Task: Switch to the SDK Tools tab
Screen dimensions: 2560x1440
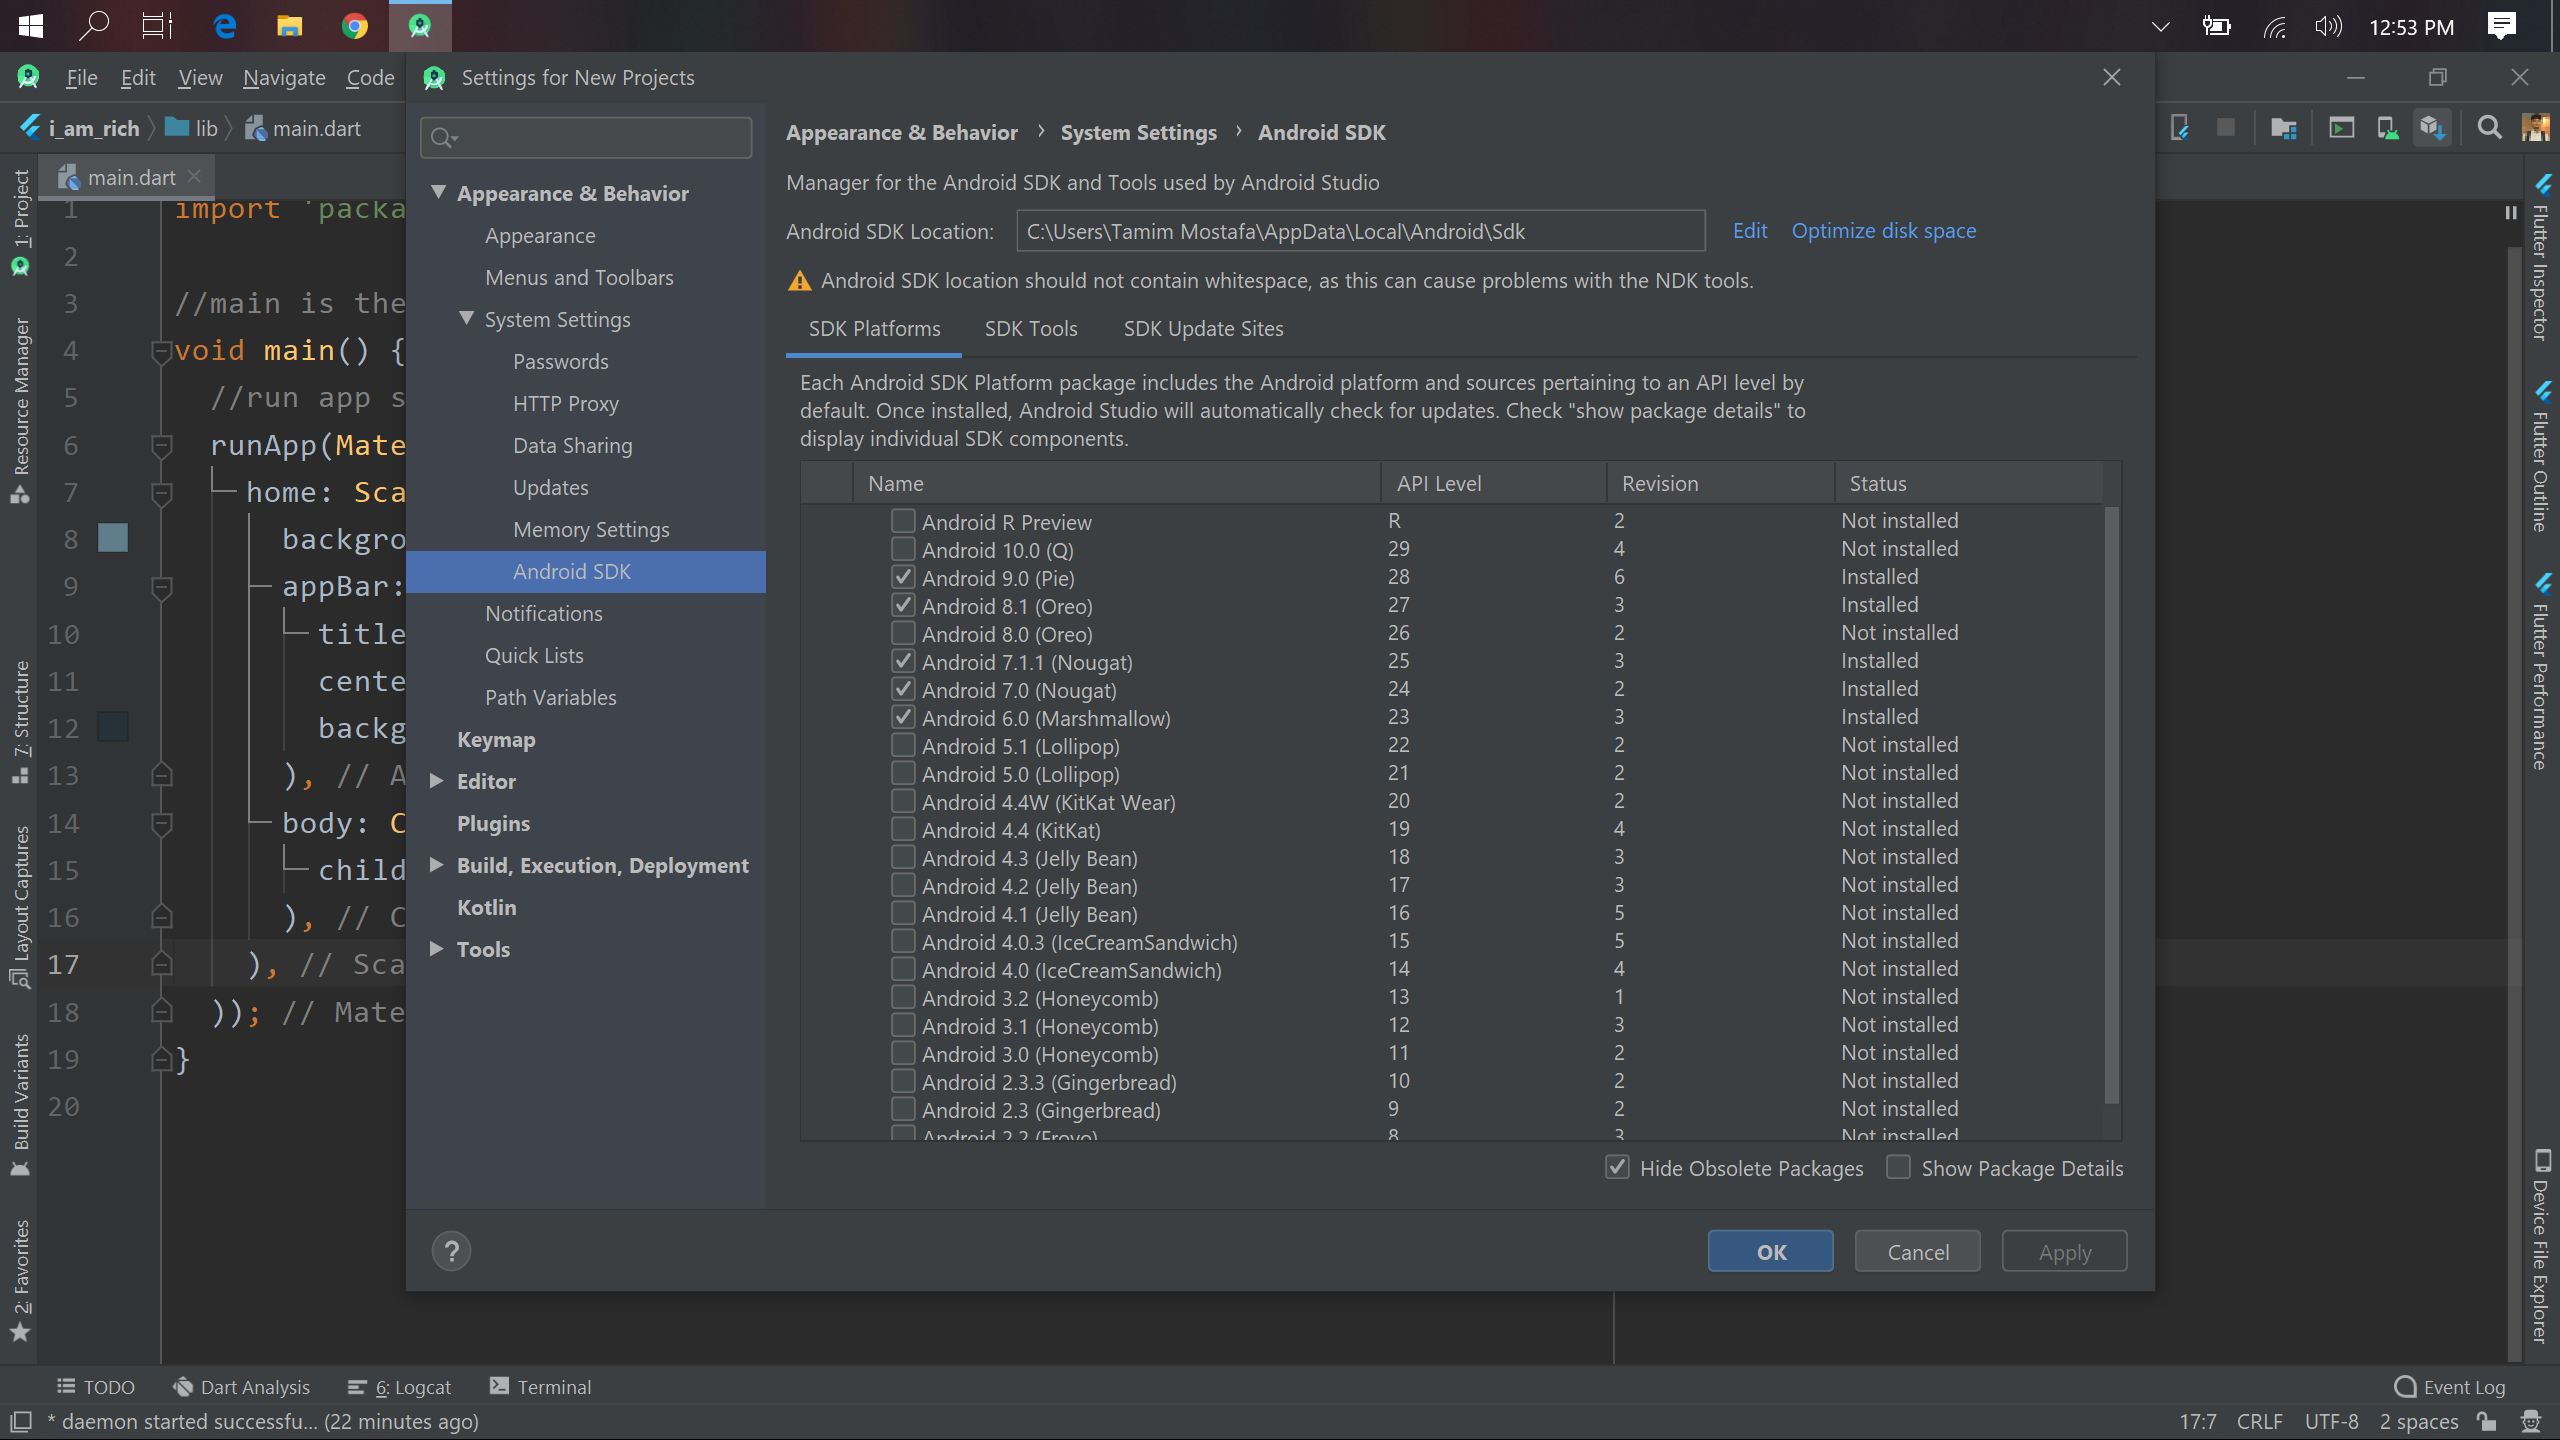Action: point(1030,329)
